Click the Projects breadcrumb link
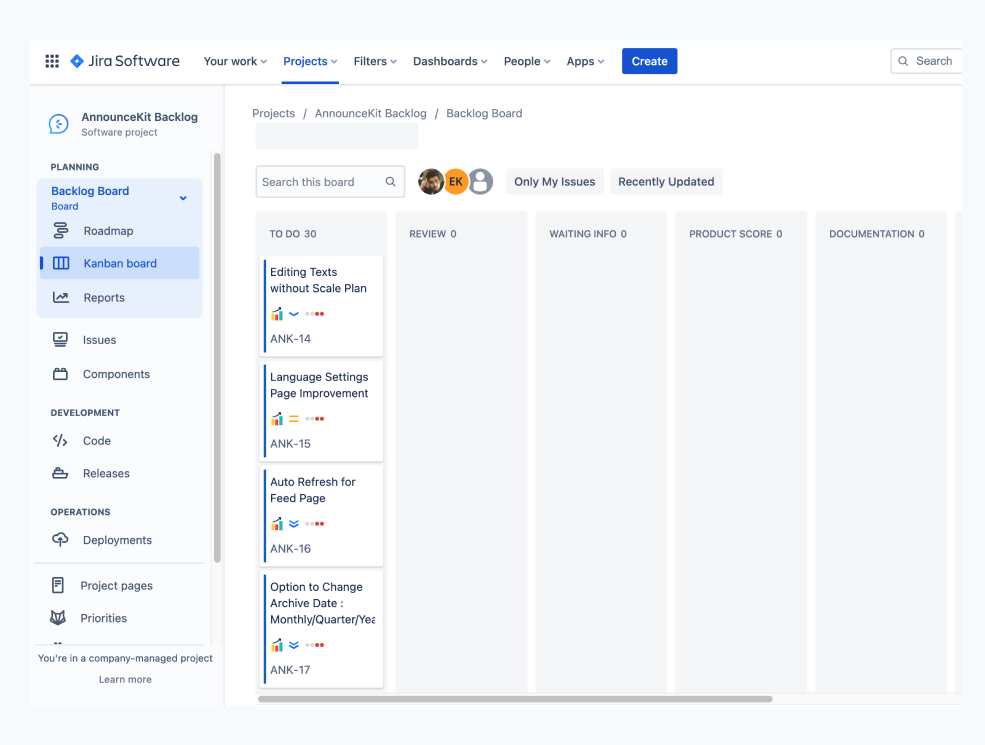 273,113
